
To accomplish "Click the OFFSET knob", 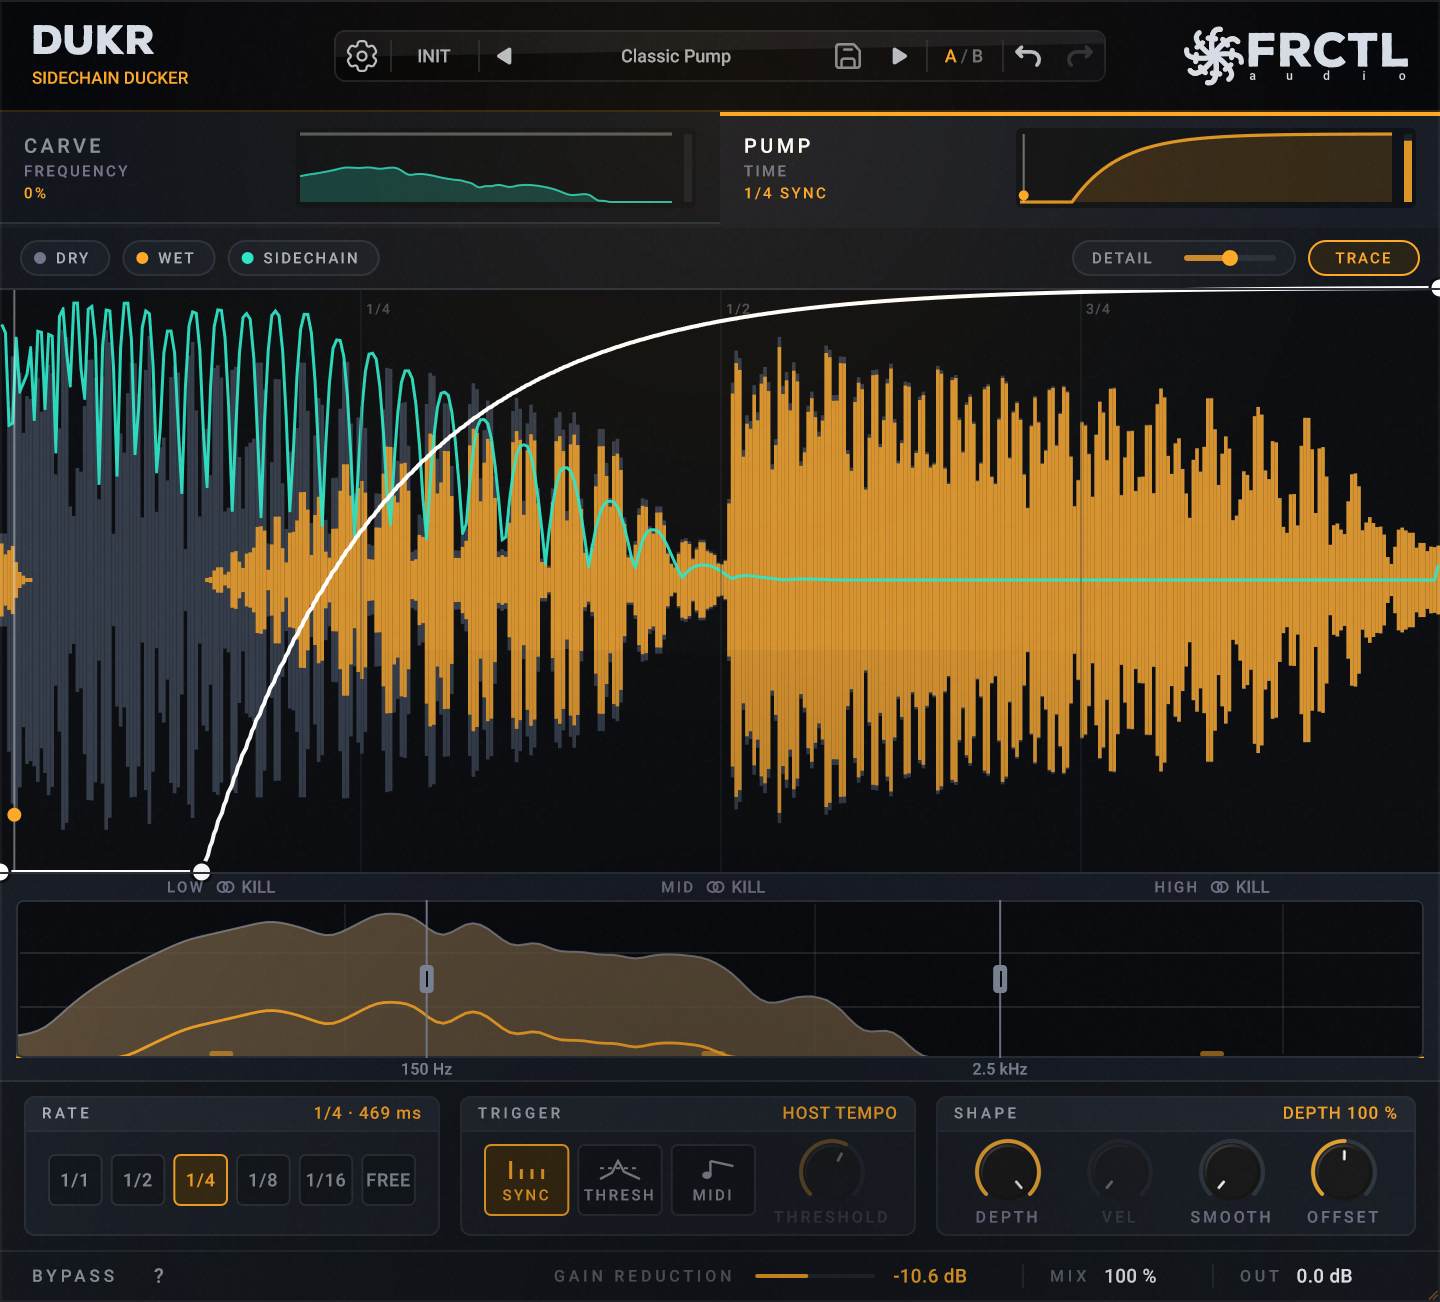I will [x=1344, y=1170].
